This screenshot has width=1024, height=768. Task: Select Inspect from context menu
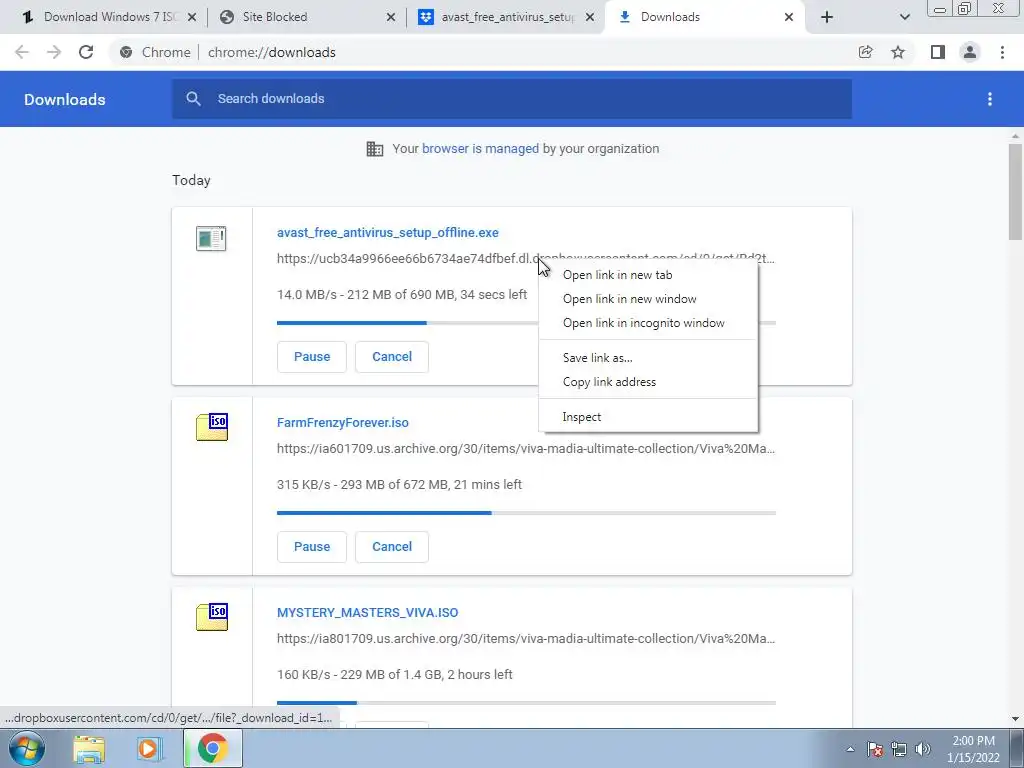click(x=648, y=417)
